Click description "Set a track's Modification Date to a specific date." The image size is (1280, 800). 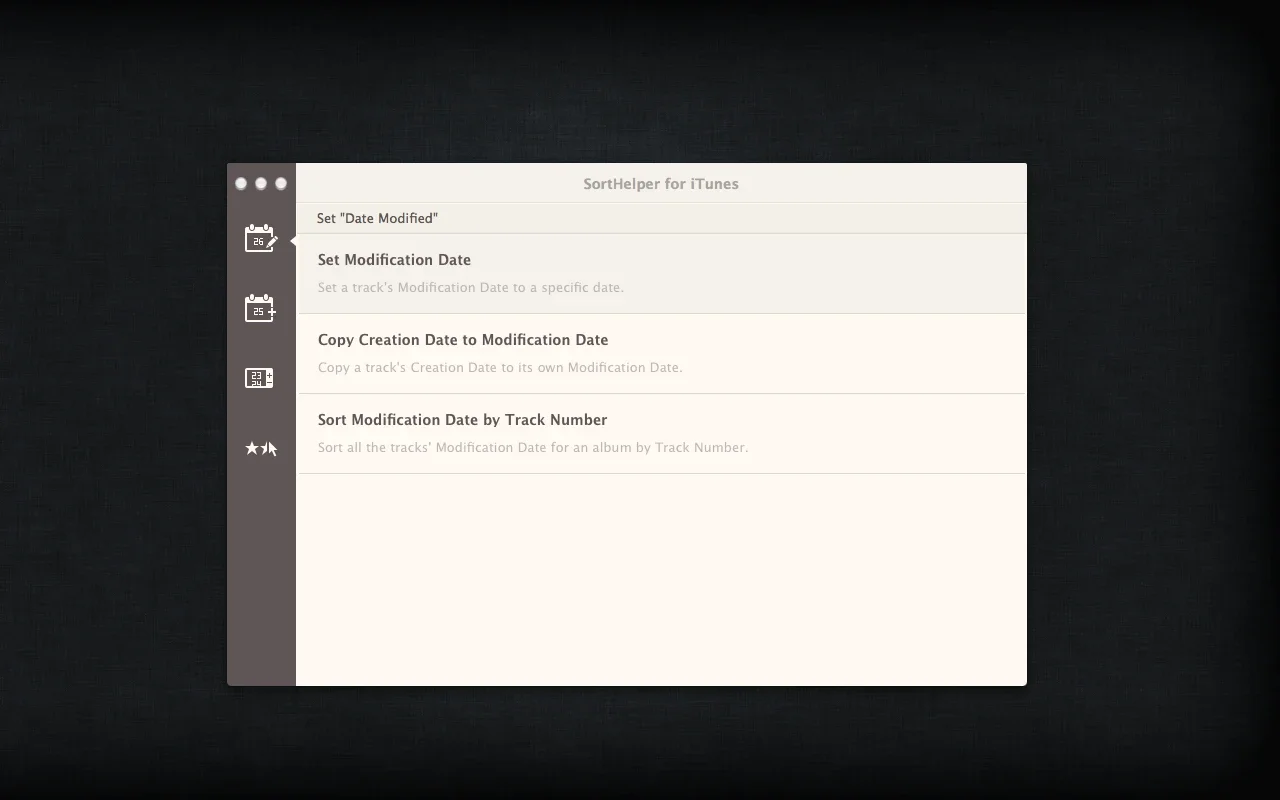(x=471, y=287)
